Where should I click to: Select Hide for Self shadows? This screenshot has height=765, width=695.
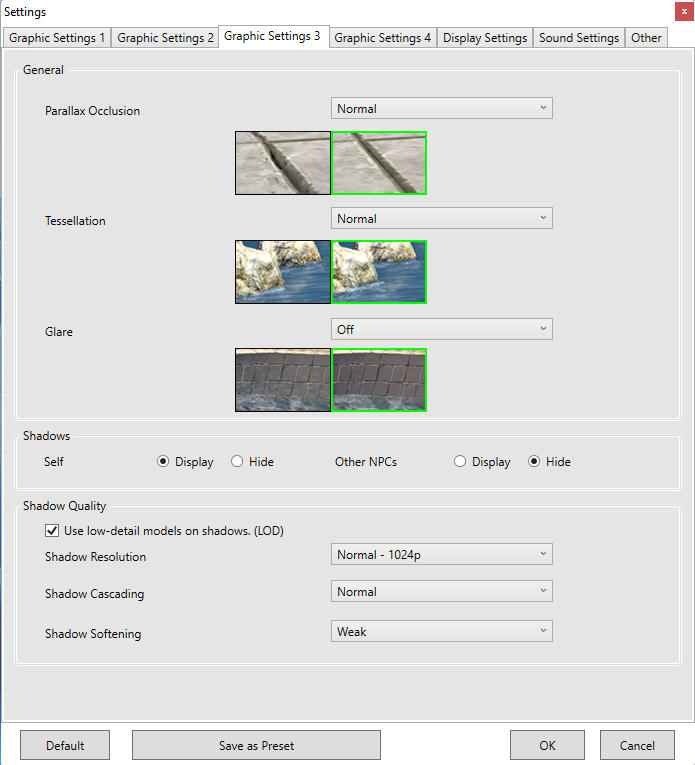(237, 462)
